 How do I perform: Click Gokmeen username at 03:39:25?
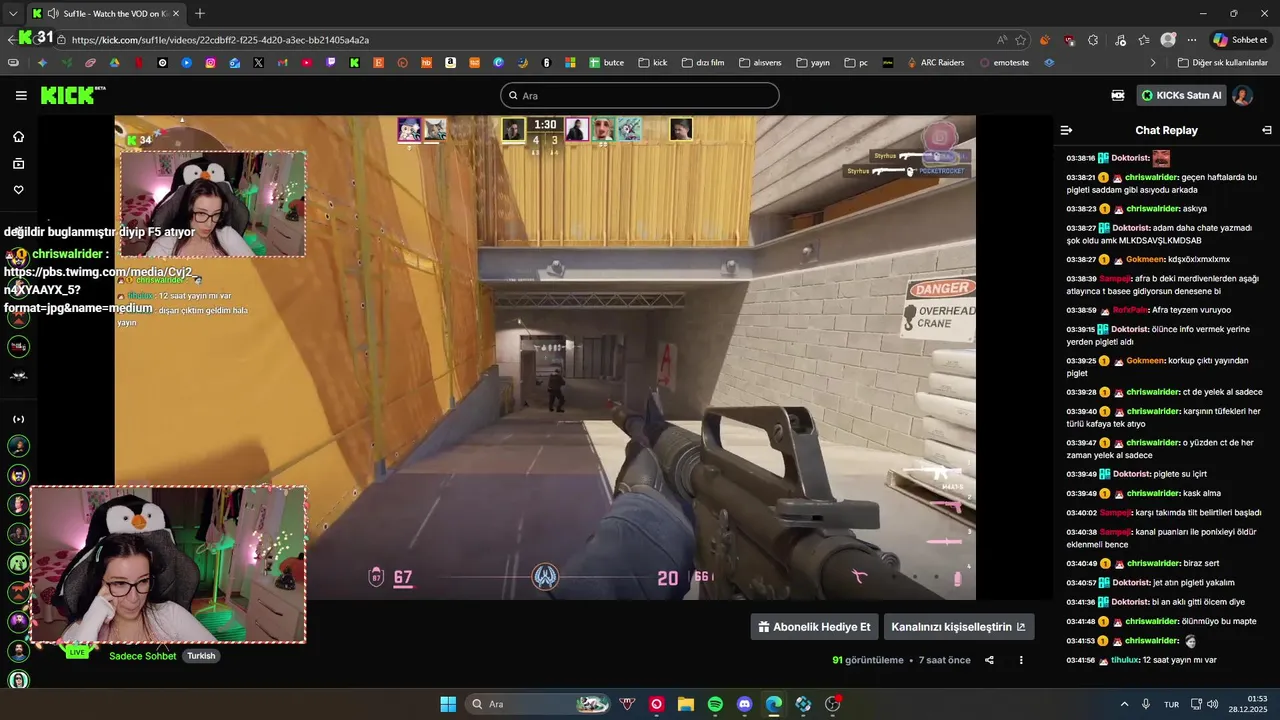tap(1146, 361)
